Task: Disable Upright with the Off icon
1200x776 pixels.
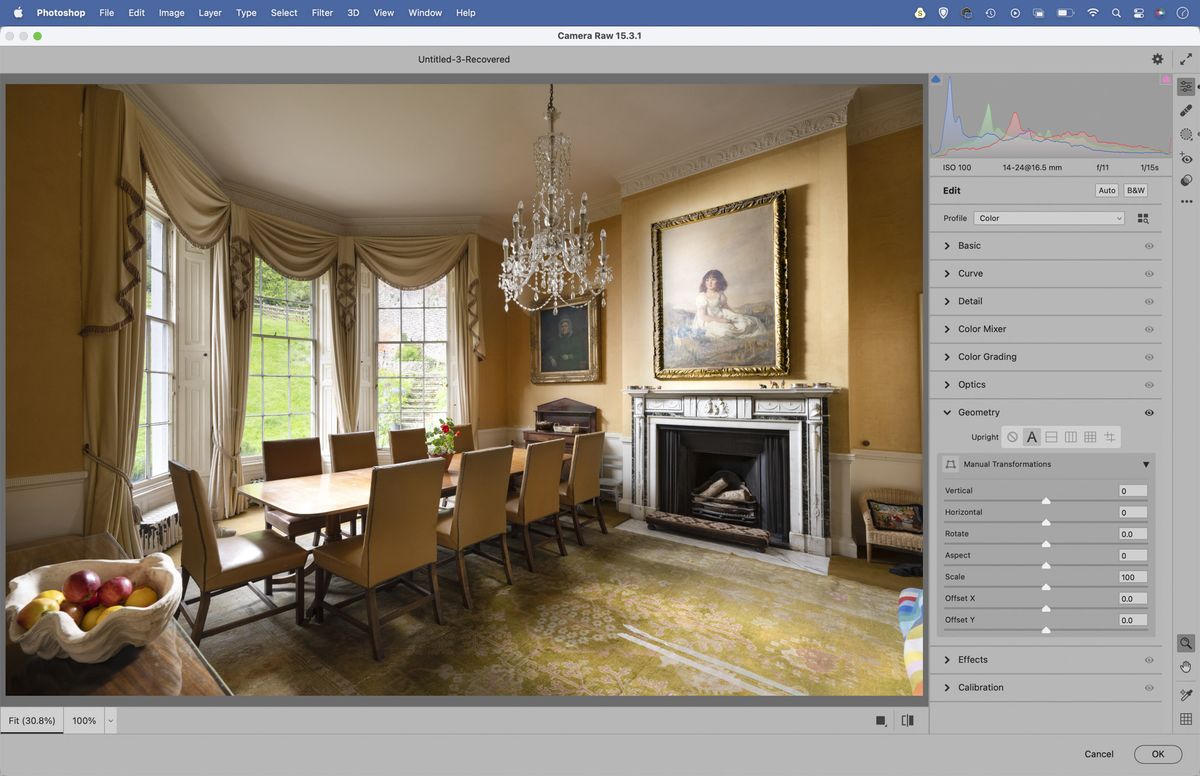Action: tap(1012, 437)
